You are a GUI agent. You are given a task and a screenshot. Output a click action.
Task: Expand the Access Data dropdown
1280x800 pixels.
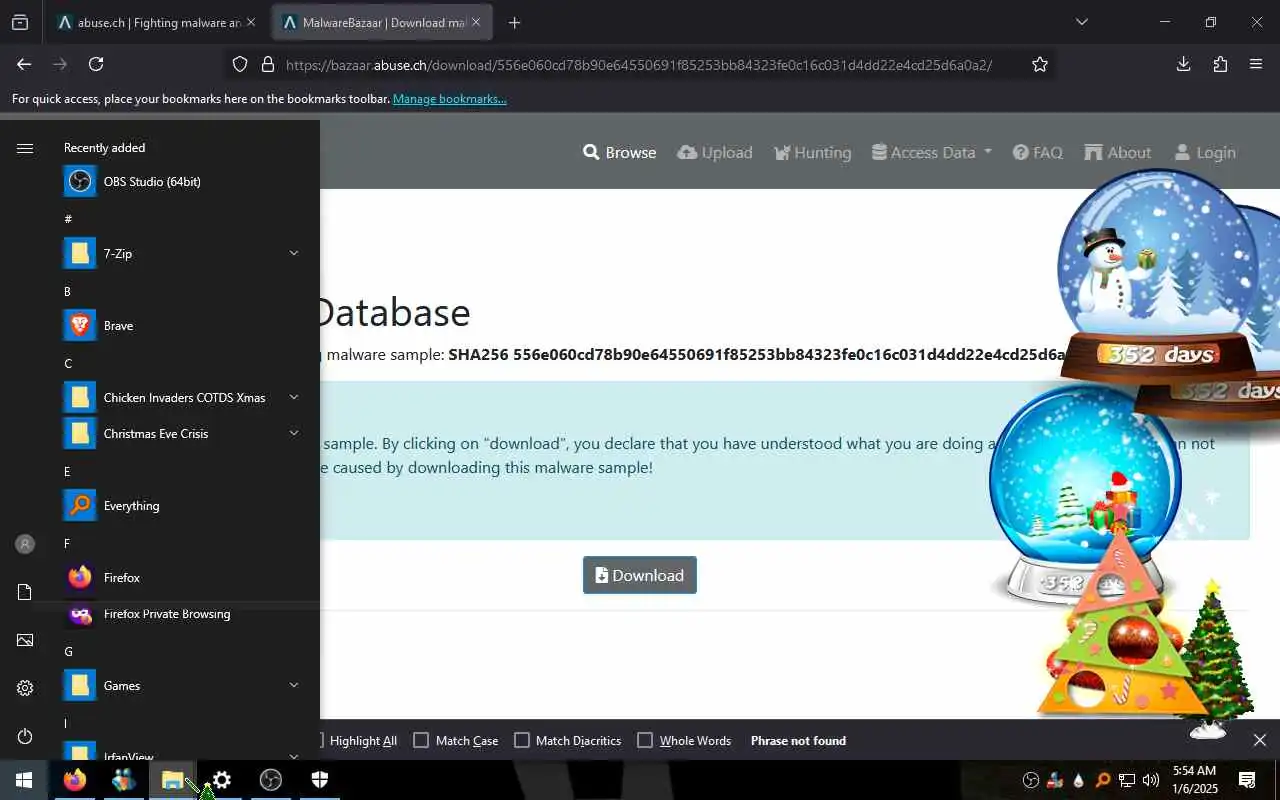click(932, 153)
